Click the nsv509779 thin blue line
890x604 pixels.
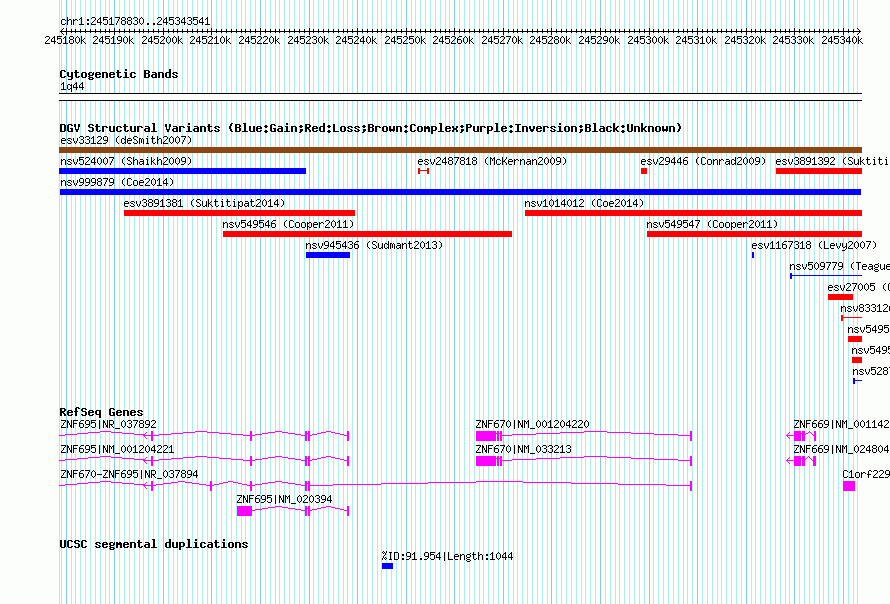826,276
